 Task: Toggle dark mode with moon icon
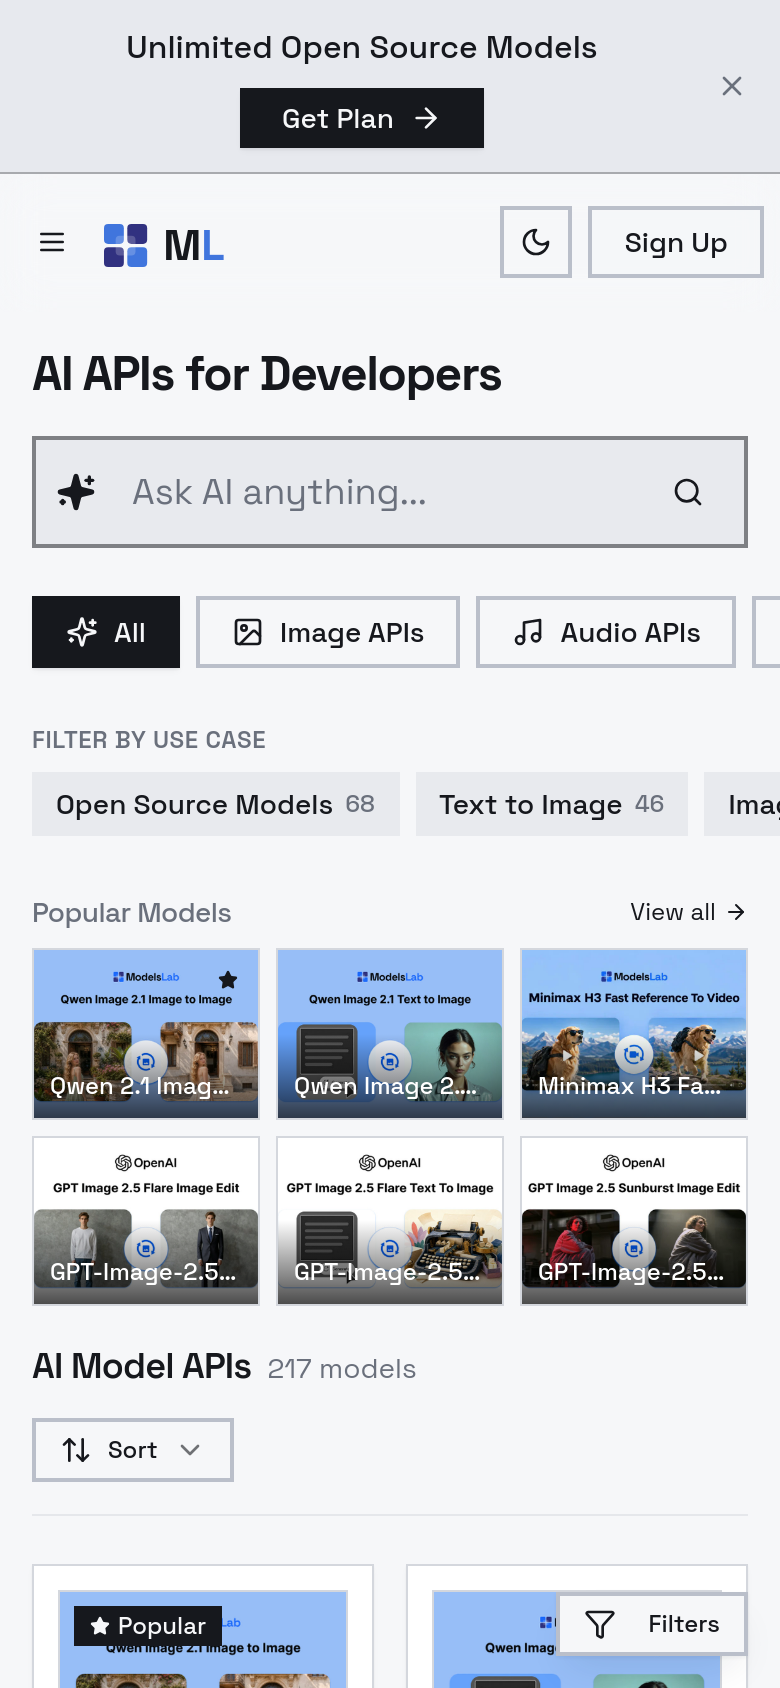[536, 242]
